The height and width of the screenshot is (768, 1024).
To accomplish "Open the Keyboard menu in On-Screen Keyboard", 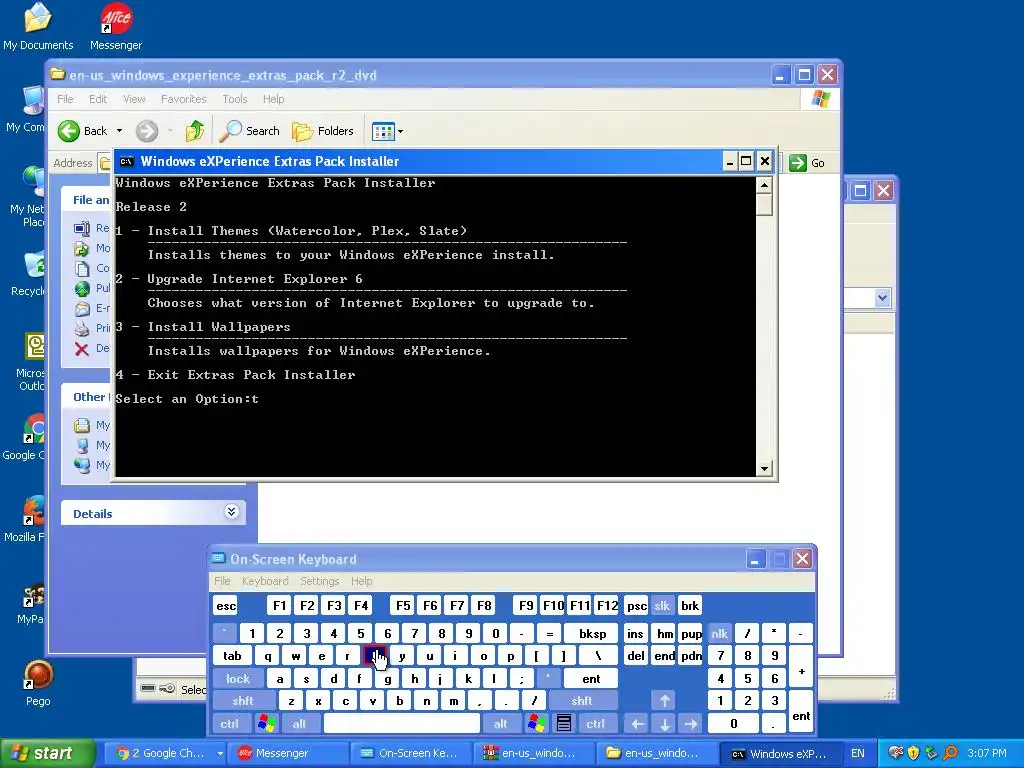I will tap(264, 581).
